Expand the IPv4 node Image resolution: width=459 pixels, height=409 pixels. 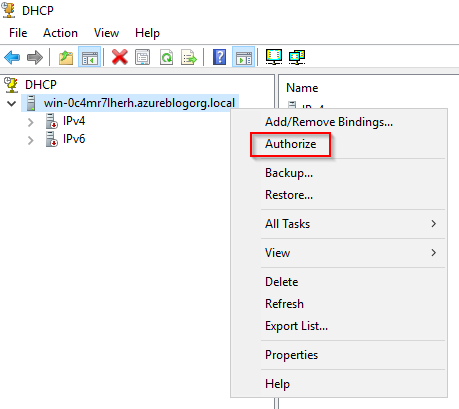coord(31,122)
